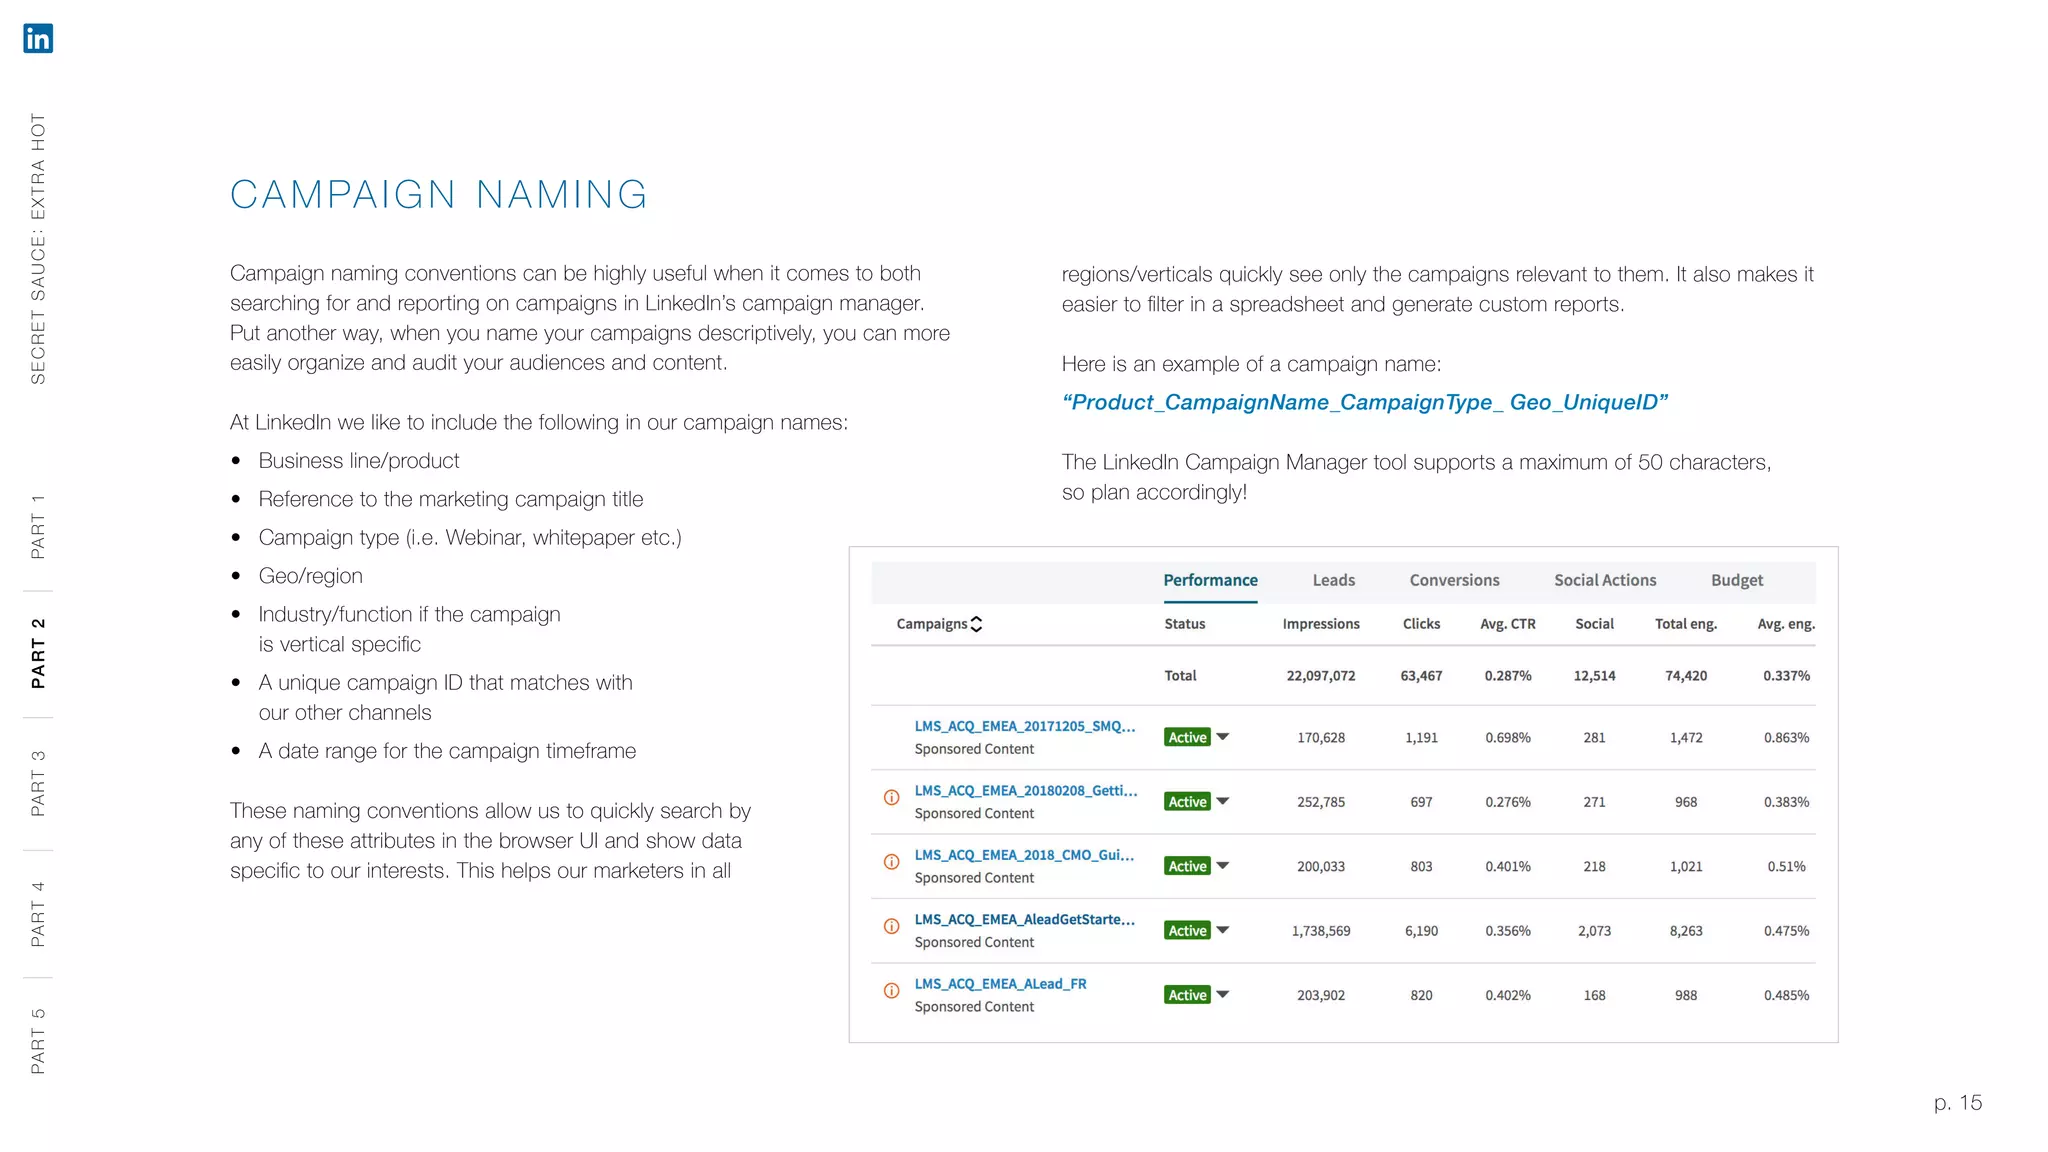Open campaign LMS_ACQ_EMEA_20180208_Getti link
The image size is (2048, 1152).
point(1025,790)
